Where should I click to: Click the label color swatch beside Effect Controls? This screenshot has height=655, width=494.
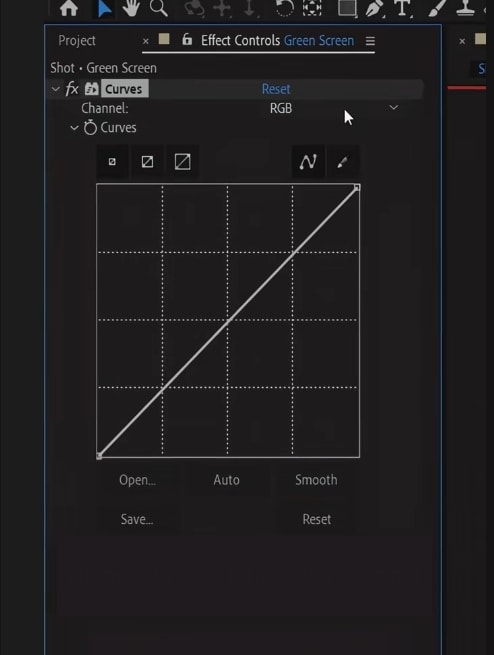[x=164, y=39]
